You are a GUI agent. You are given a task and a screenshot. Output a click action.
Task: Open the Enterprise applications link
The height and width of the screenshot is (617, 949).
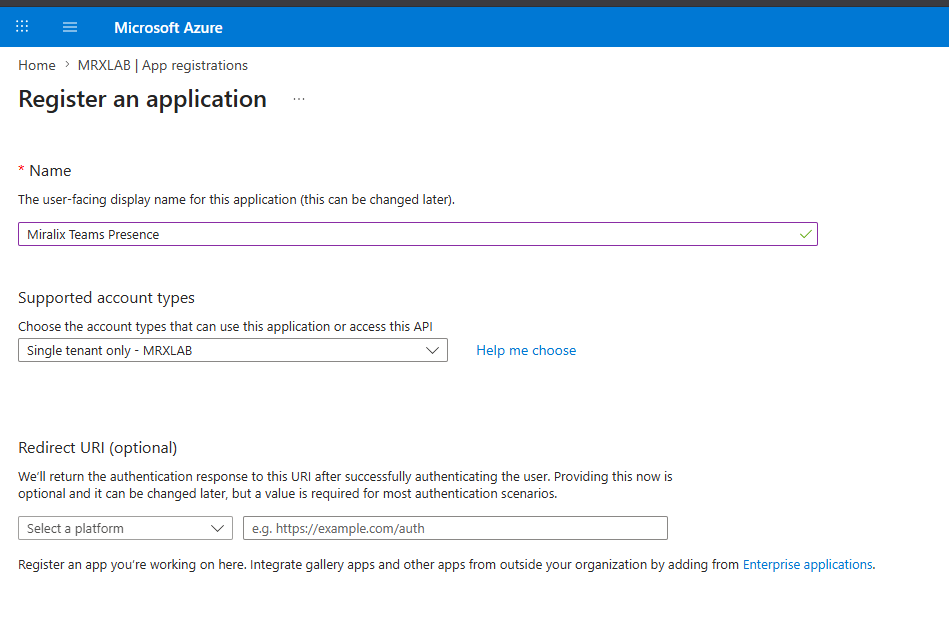pos(807,564)
